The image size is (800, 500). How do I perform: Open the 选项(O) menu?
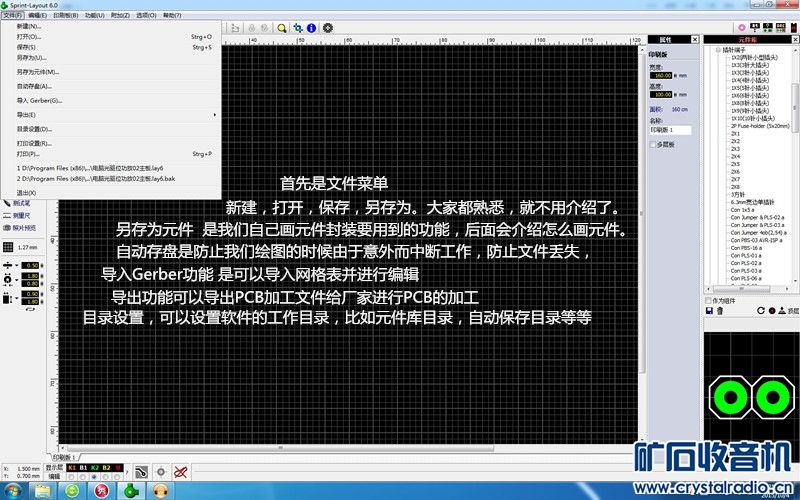[146, 15]
